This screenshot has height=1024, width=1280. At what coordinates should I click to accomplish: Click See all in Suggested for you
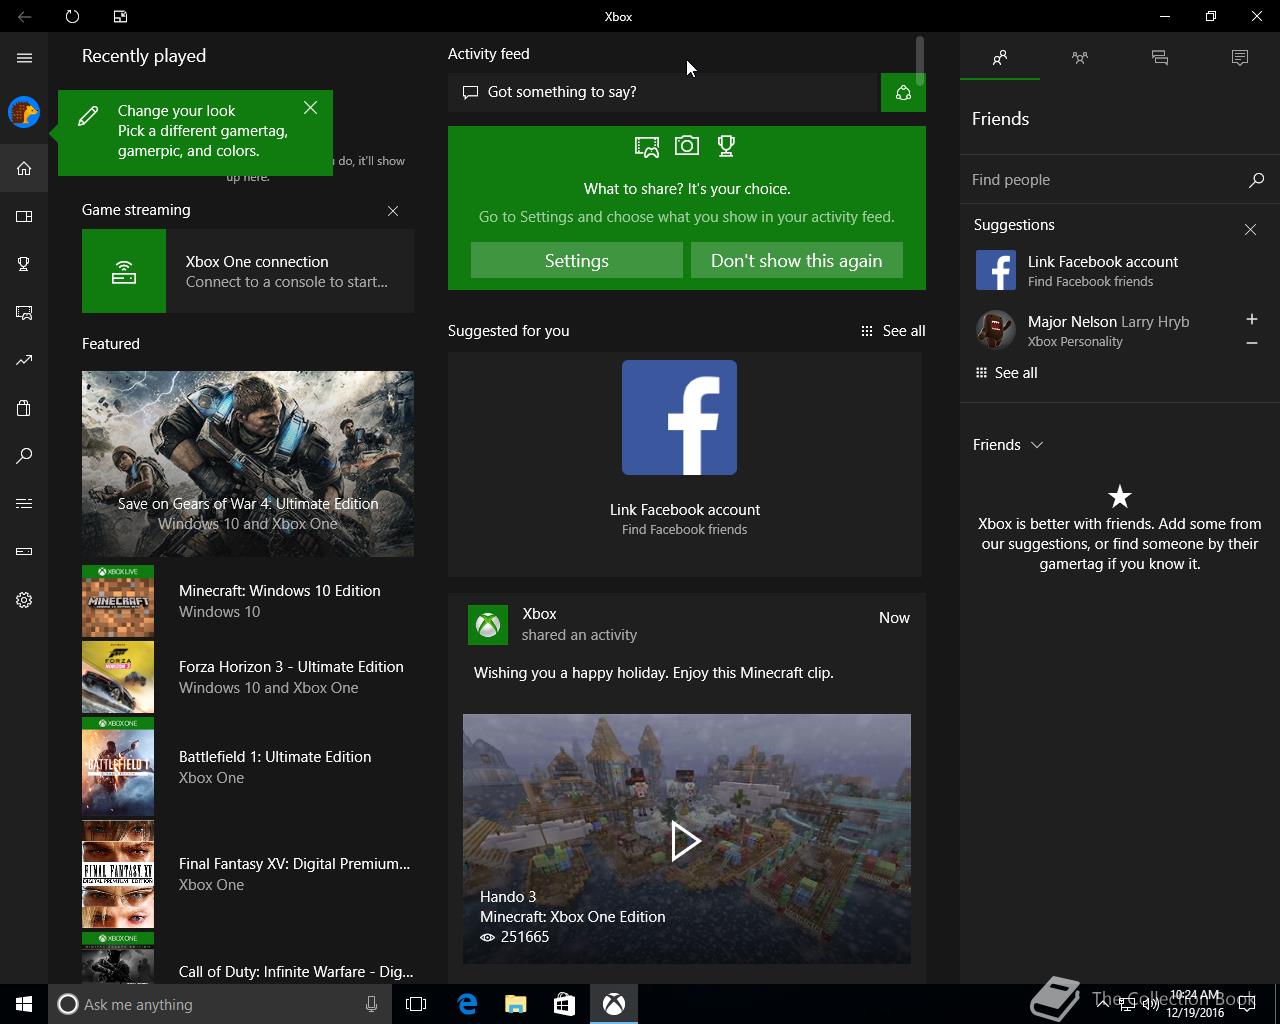893,331
